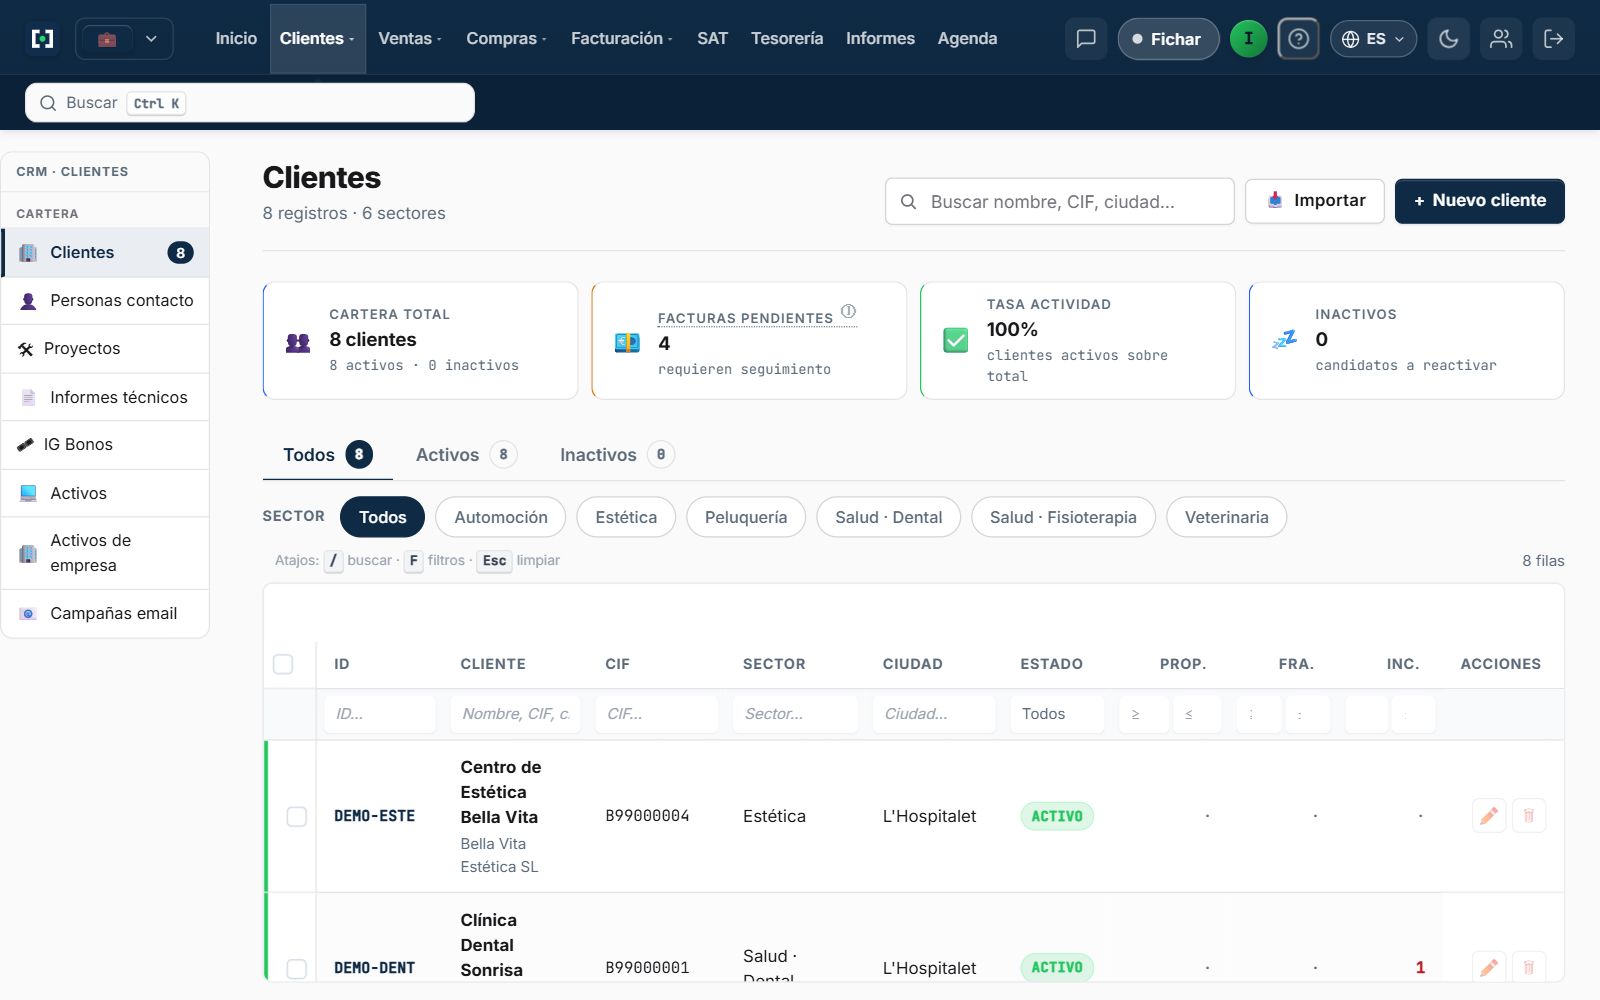Screen dimensions: 1600x1000
Task: Click the Importar button
Action: [x=1315, y=201]
